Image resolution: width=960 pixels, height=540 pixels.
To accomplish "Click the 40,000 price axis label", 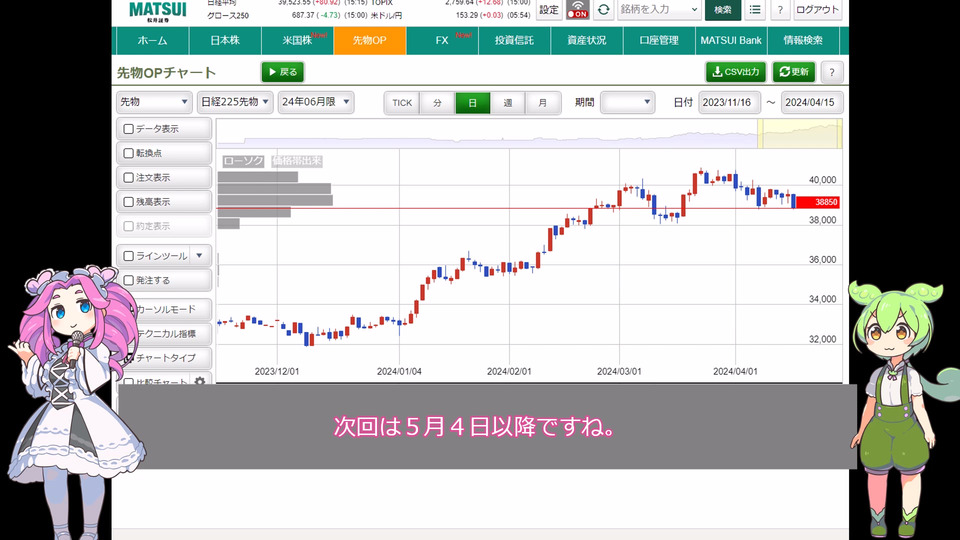I will click(x=822, y=180).
